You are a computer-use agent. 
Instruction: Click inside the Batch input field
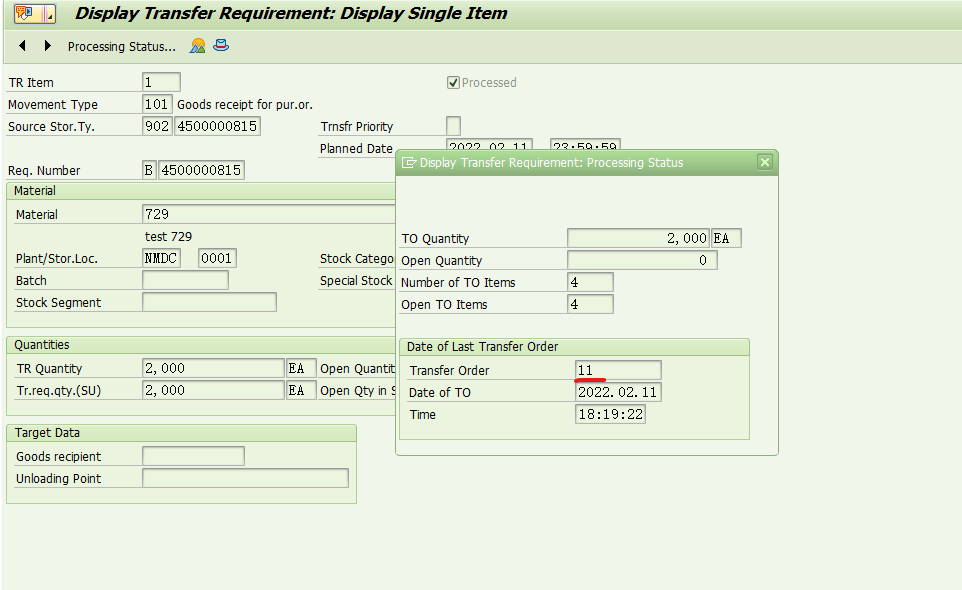point(185,280)
